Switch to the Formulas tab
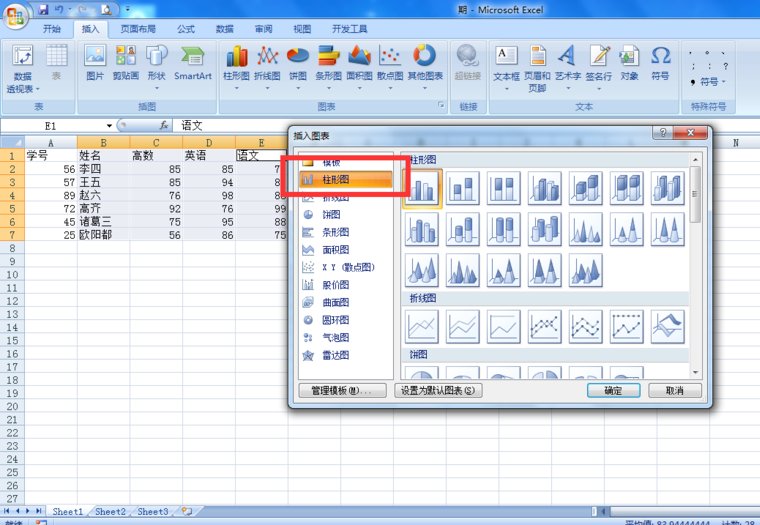The image size is (760, 525). pyautogui.click(x=186, y=29)
